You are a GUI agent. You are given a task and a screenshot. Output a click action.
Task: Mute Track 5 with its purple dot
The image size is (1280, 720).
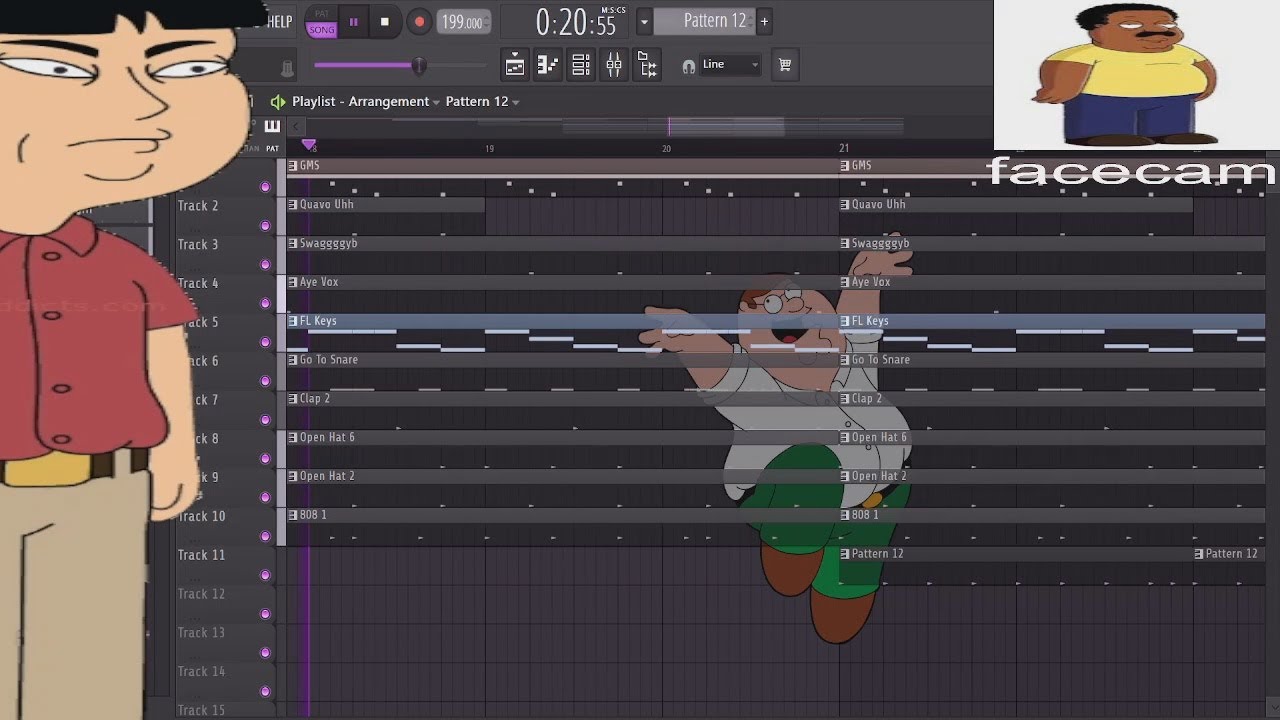[x=265, y=342]
